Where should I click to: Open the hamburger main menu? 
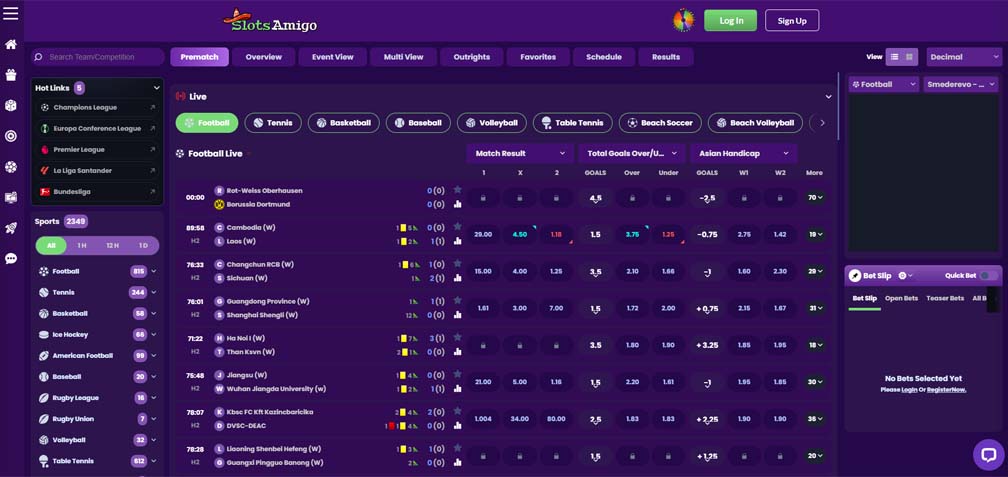10,13
